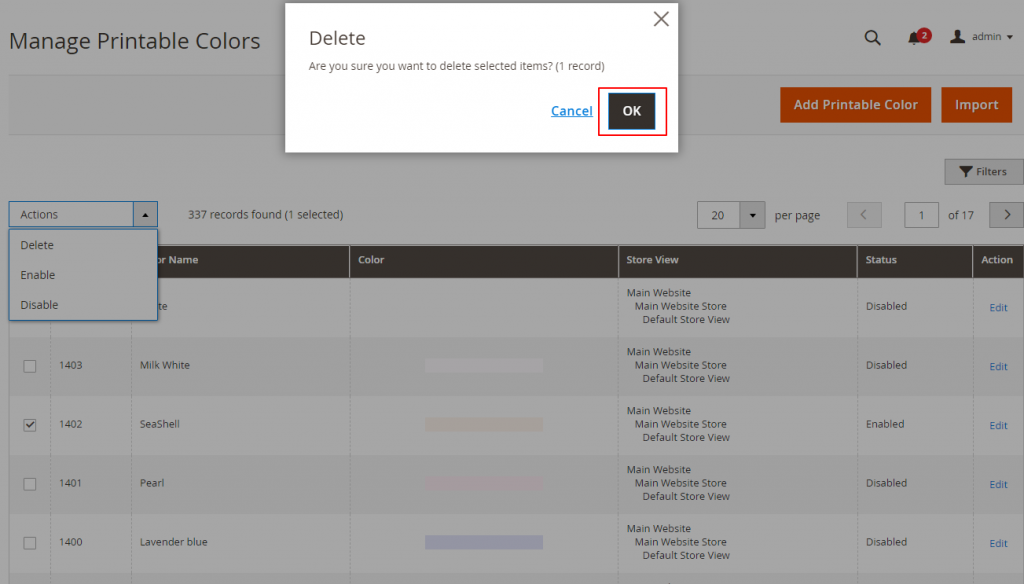This screenshot has width=1024, height=584.
Task: Open the admin user account menu
Action: (981, 37)
